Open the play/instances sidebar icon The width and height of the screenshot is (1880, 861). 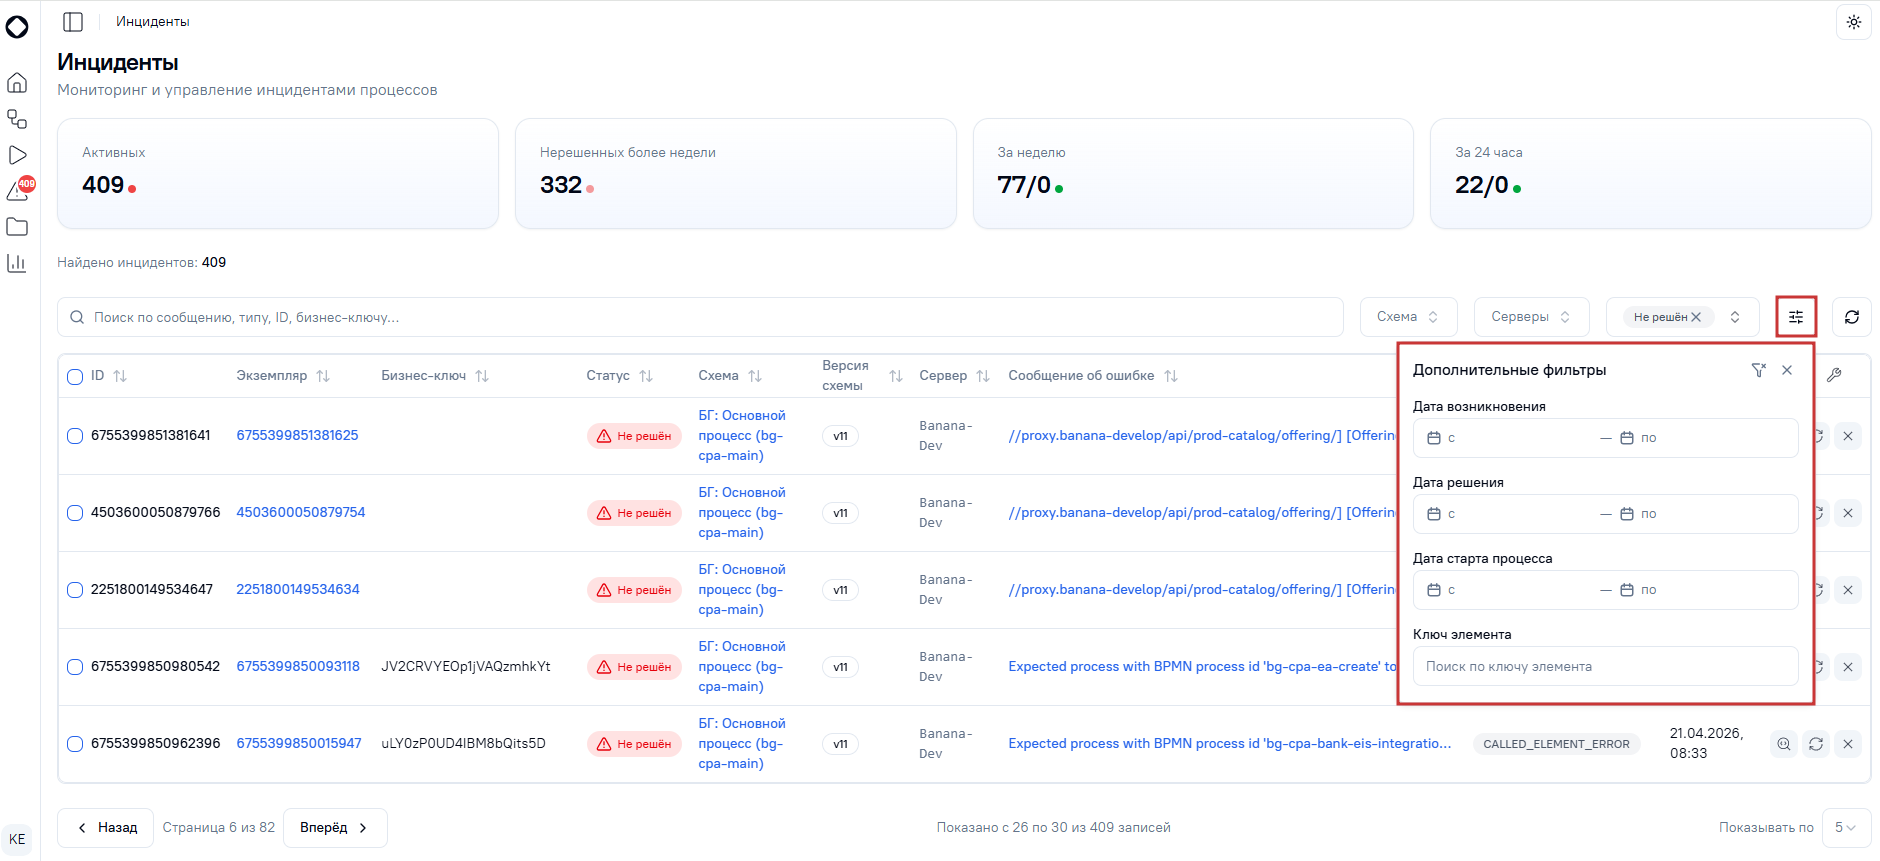point(17,155)
